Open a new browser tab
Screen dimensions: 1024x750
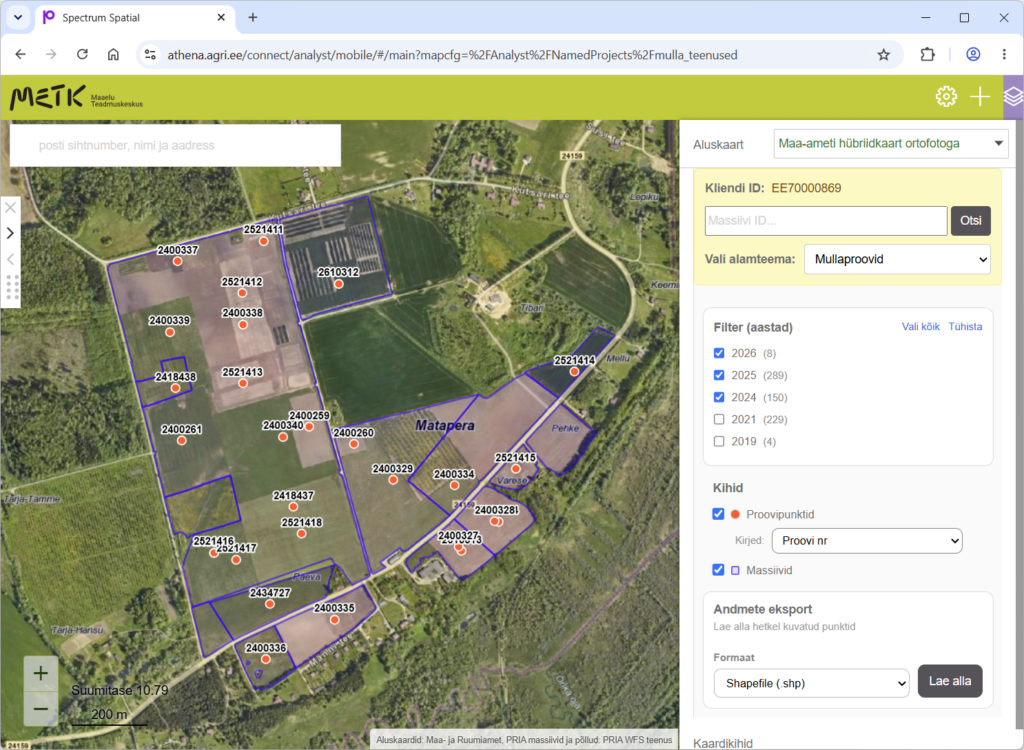pos(253,18)
